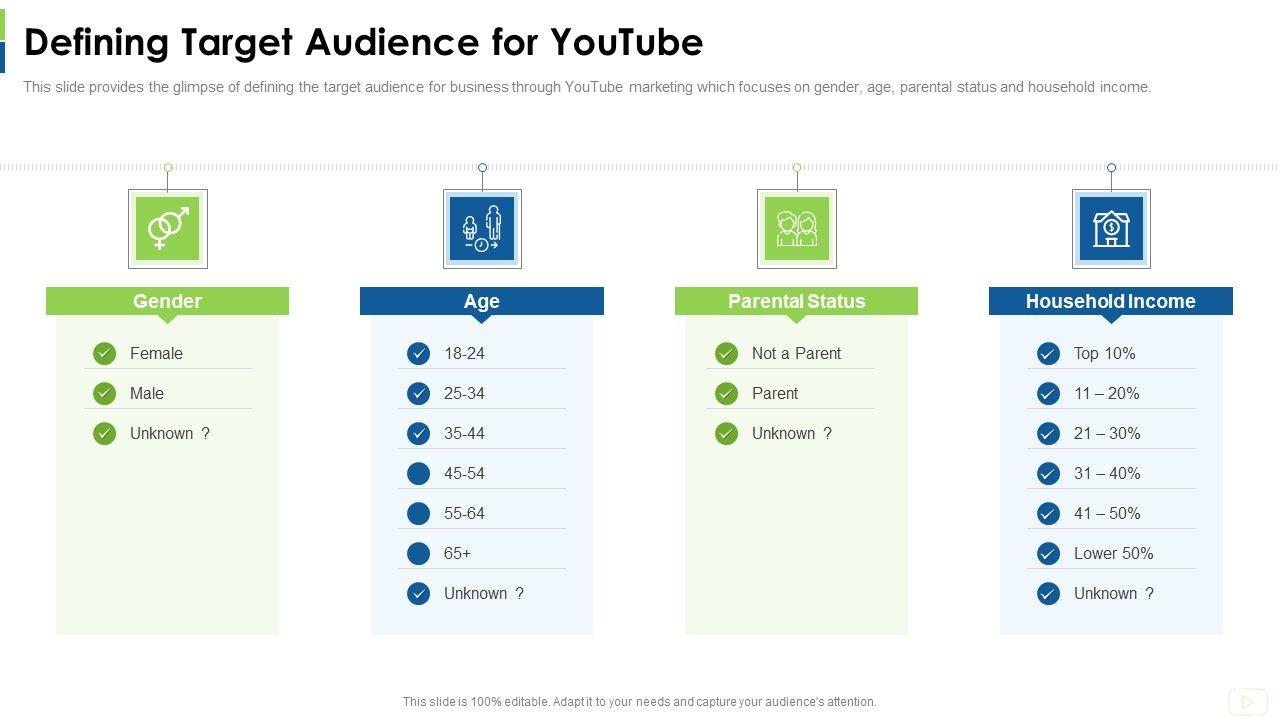
Task: Click the "Lower 50%" label
Action: tap(1114, 553)
